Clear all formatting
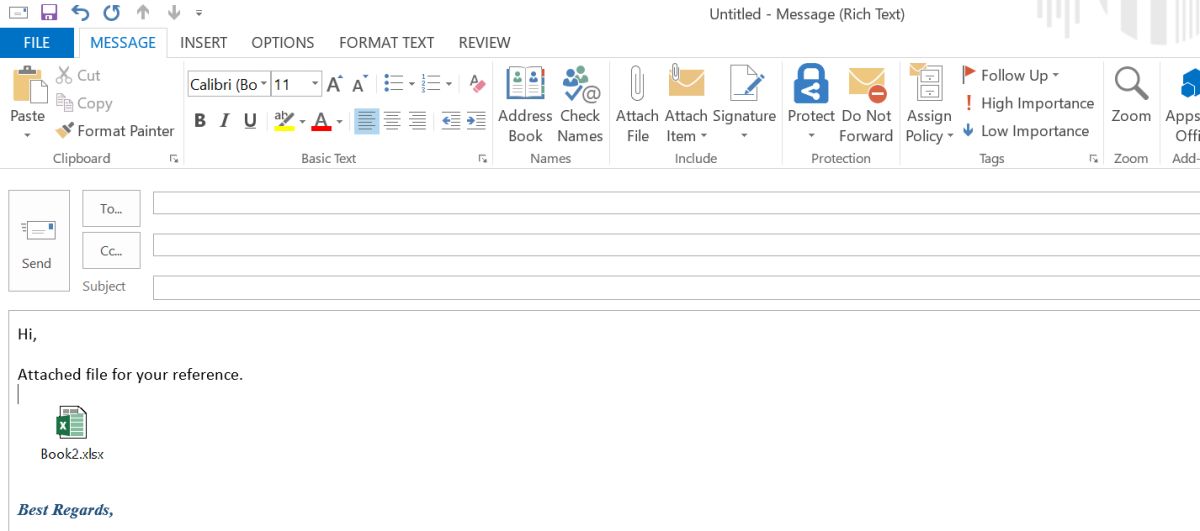This screenshot has height=531, width=1200. pyautogui.click(x=477, y=84)
